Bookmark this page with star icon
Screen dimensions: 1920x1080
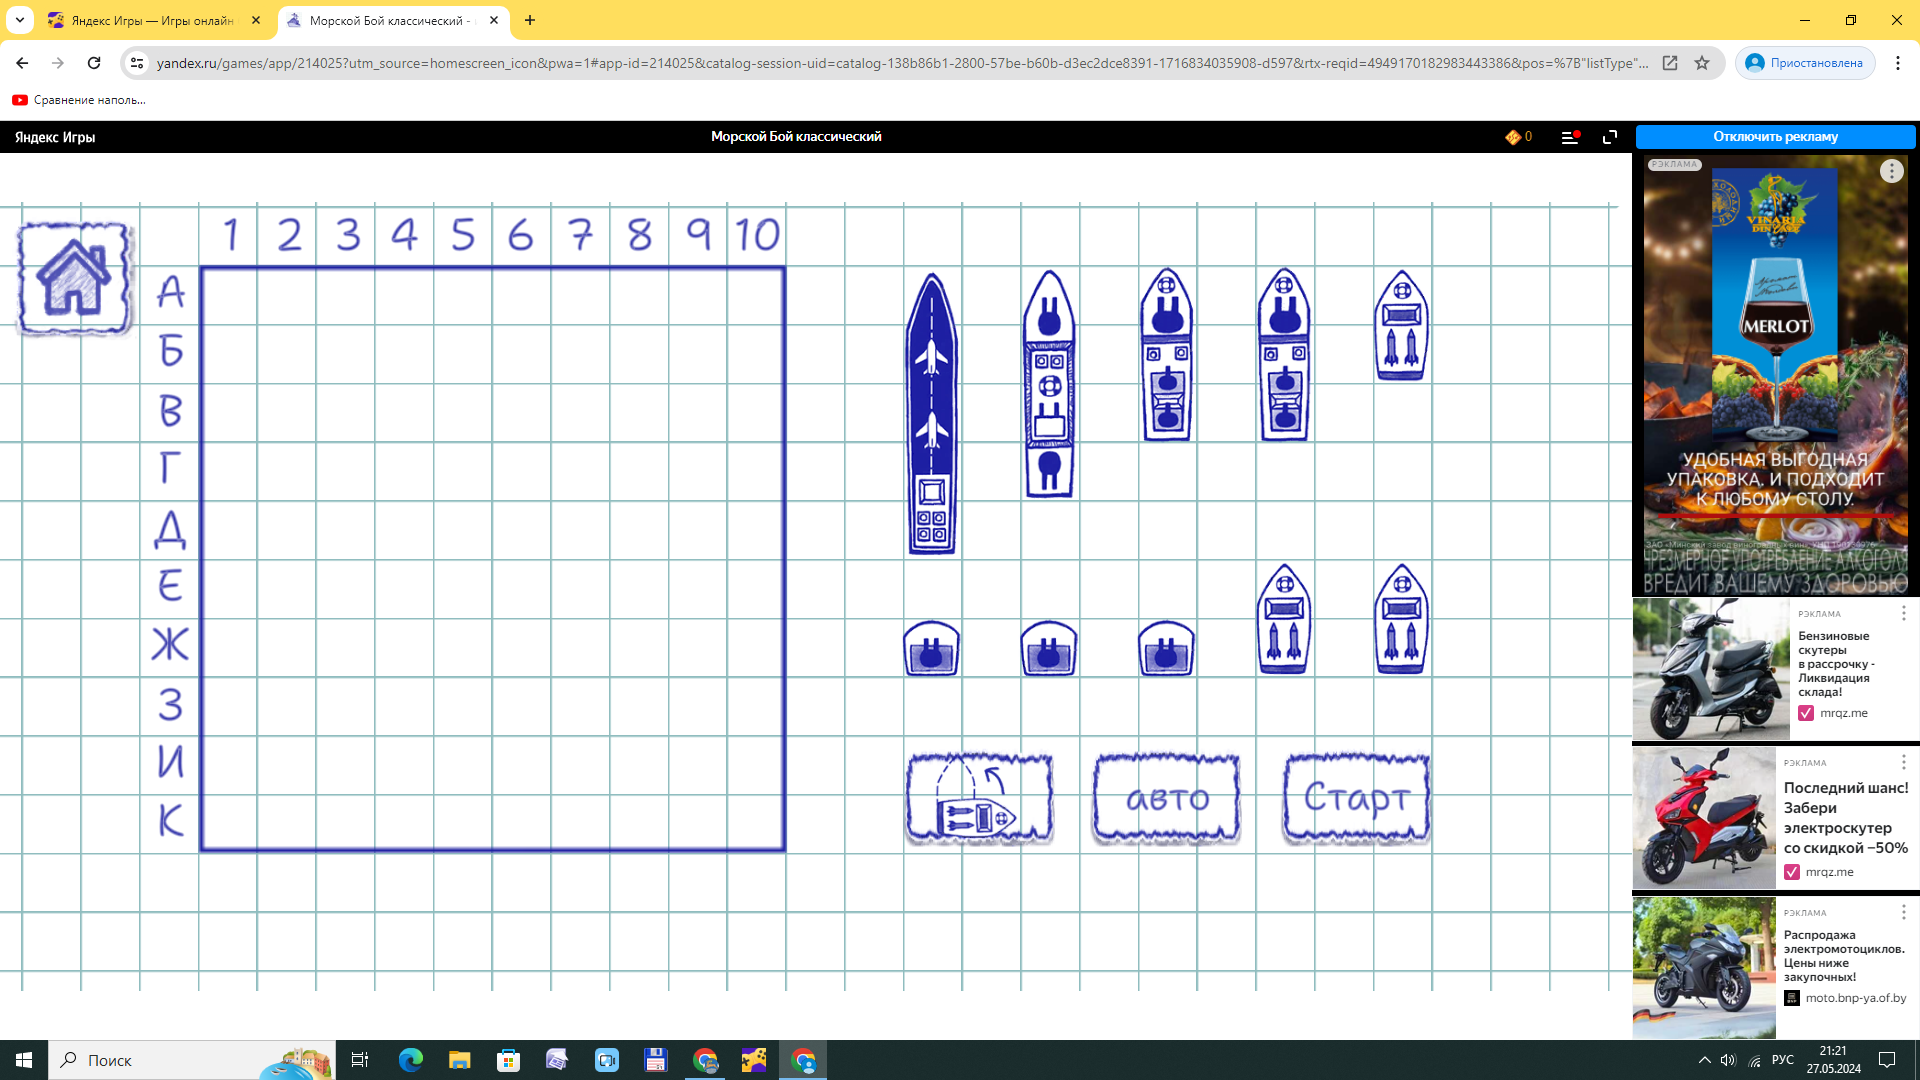point(1702,63)
